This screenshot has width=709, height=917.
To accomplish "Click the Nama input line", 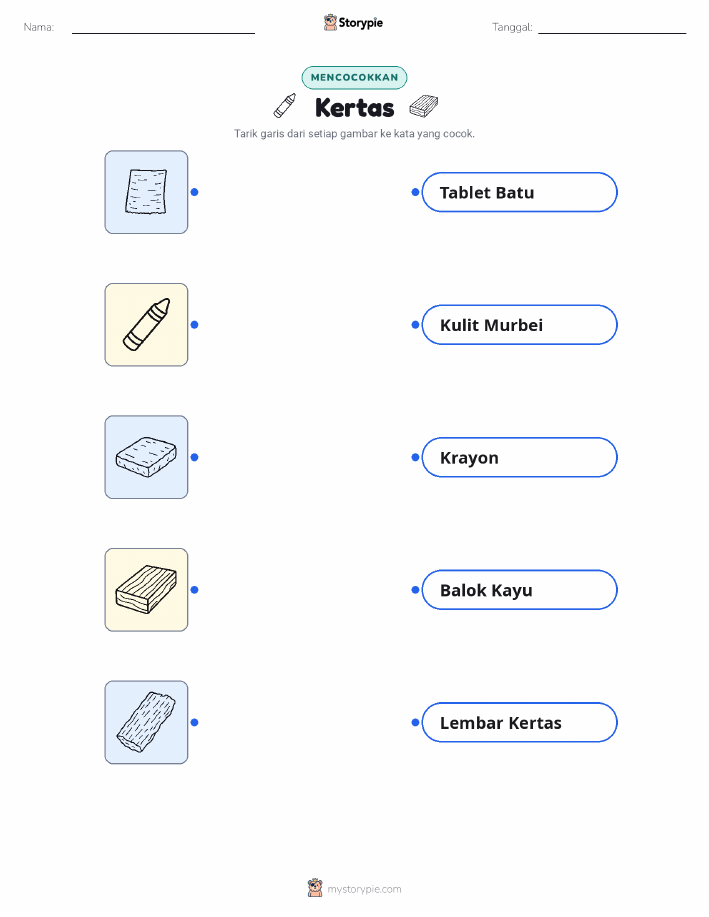I will (x=163, y=28).
